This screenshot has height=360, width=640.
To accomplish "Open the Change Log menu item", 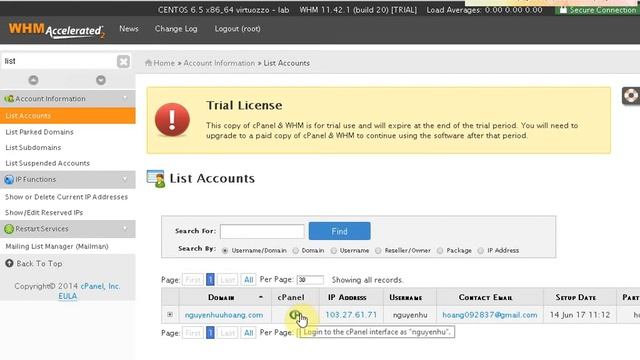I will coord(176,29).
